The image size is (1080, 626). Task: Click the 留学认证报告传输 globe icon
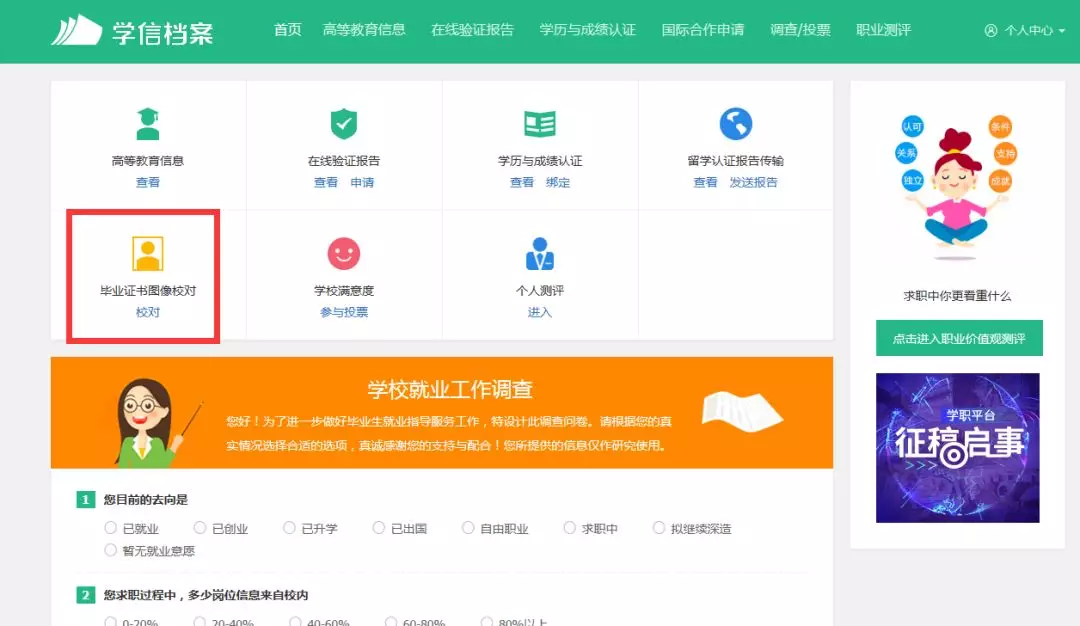[736, 124]
